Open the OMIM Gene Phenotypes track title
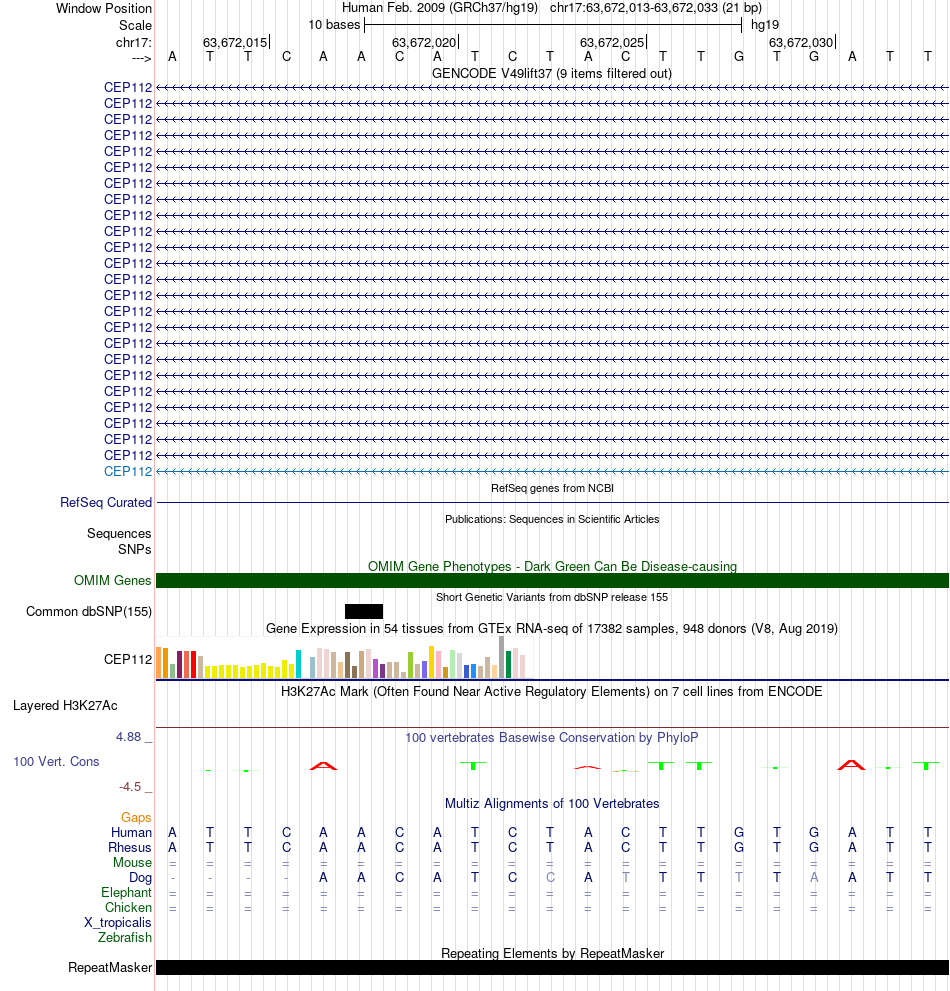 click(x=552, y=566)
